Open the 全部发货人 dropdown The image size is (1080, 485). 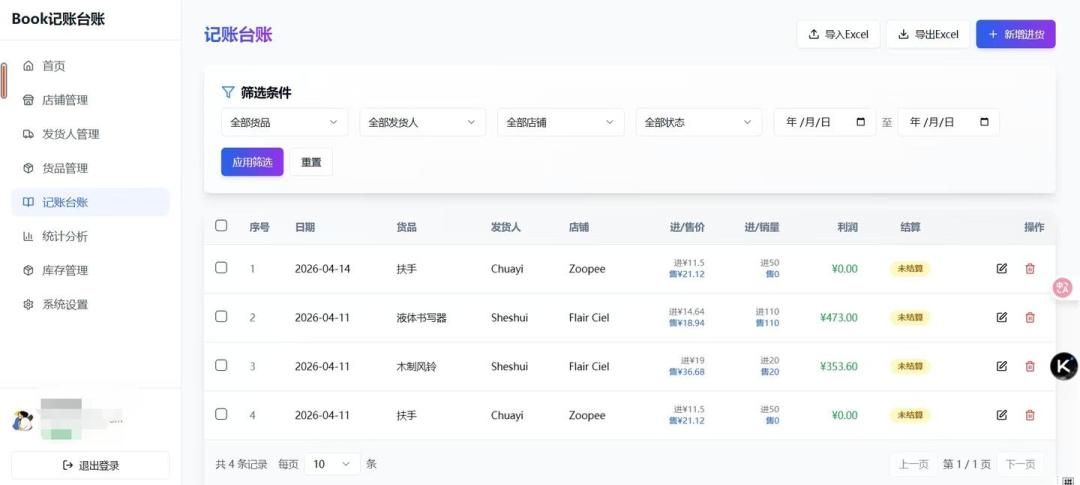pyautogui.click(x=423, y=122)
